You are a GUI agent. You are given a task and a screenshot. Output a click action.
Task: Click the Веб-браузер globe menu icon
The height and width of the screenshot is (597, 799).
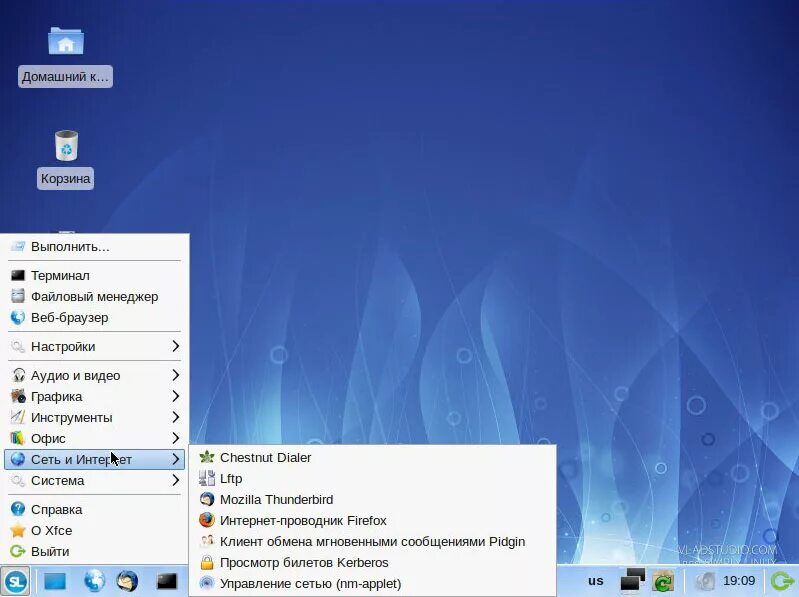tap(18, 317)
